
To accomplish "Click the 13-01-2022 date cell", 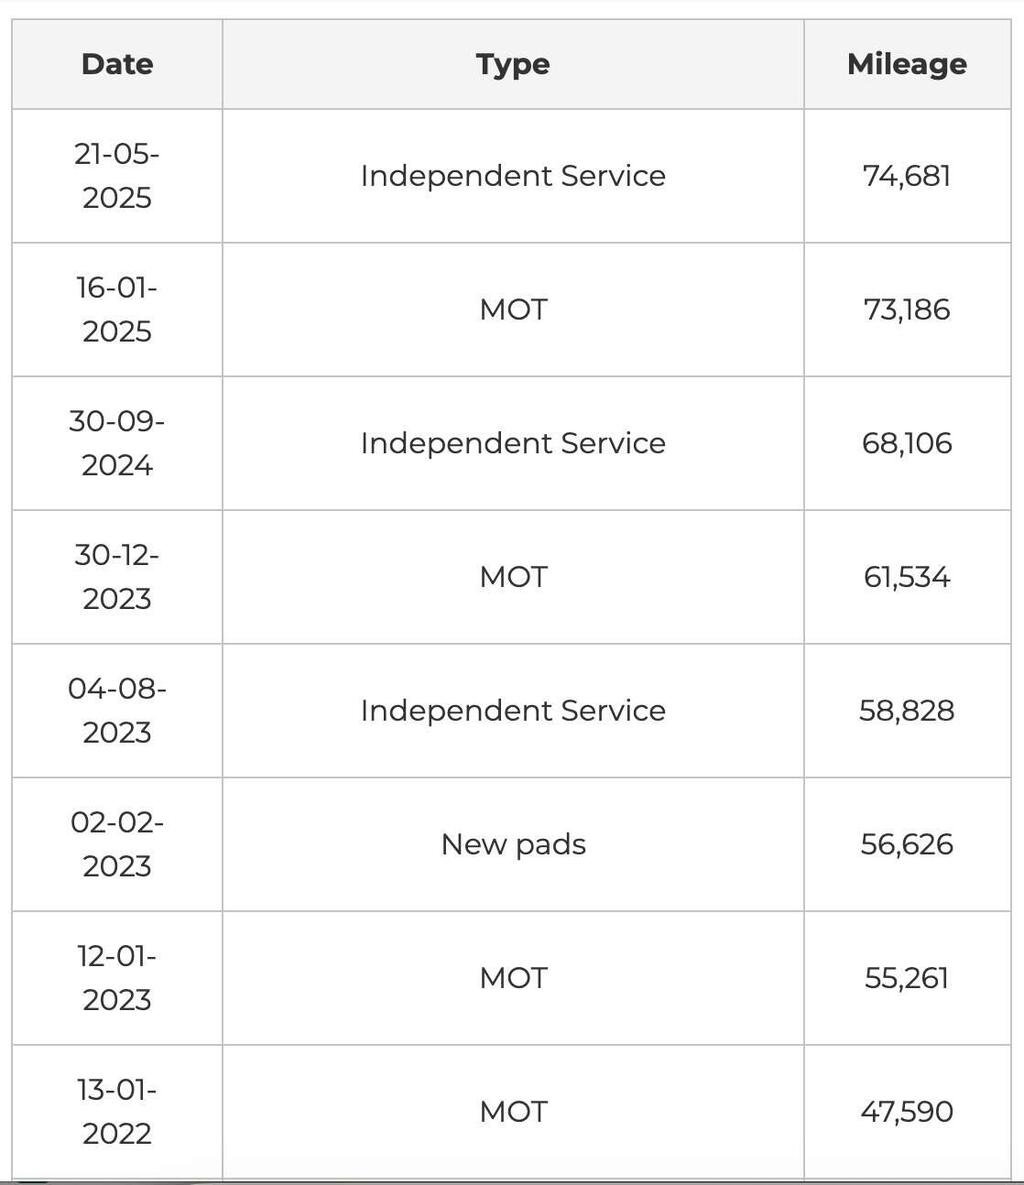I will [117, 1112].
